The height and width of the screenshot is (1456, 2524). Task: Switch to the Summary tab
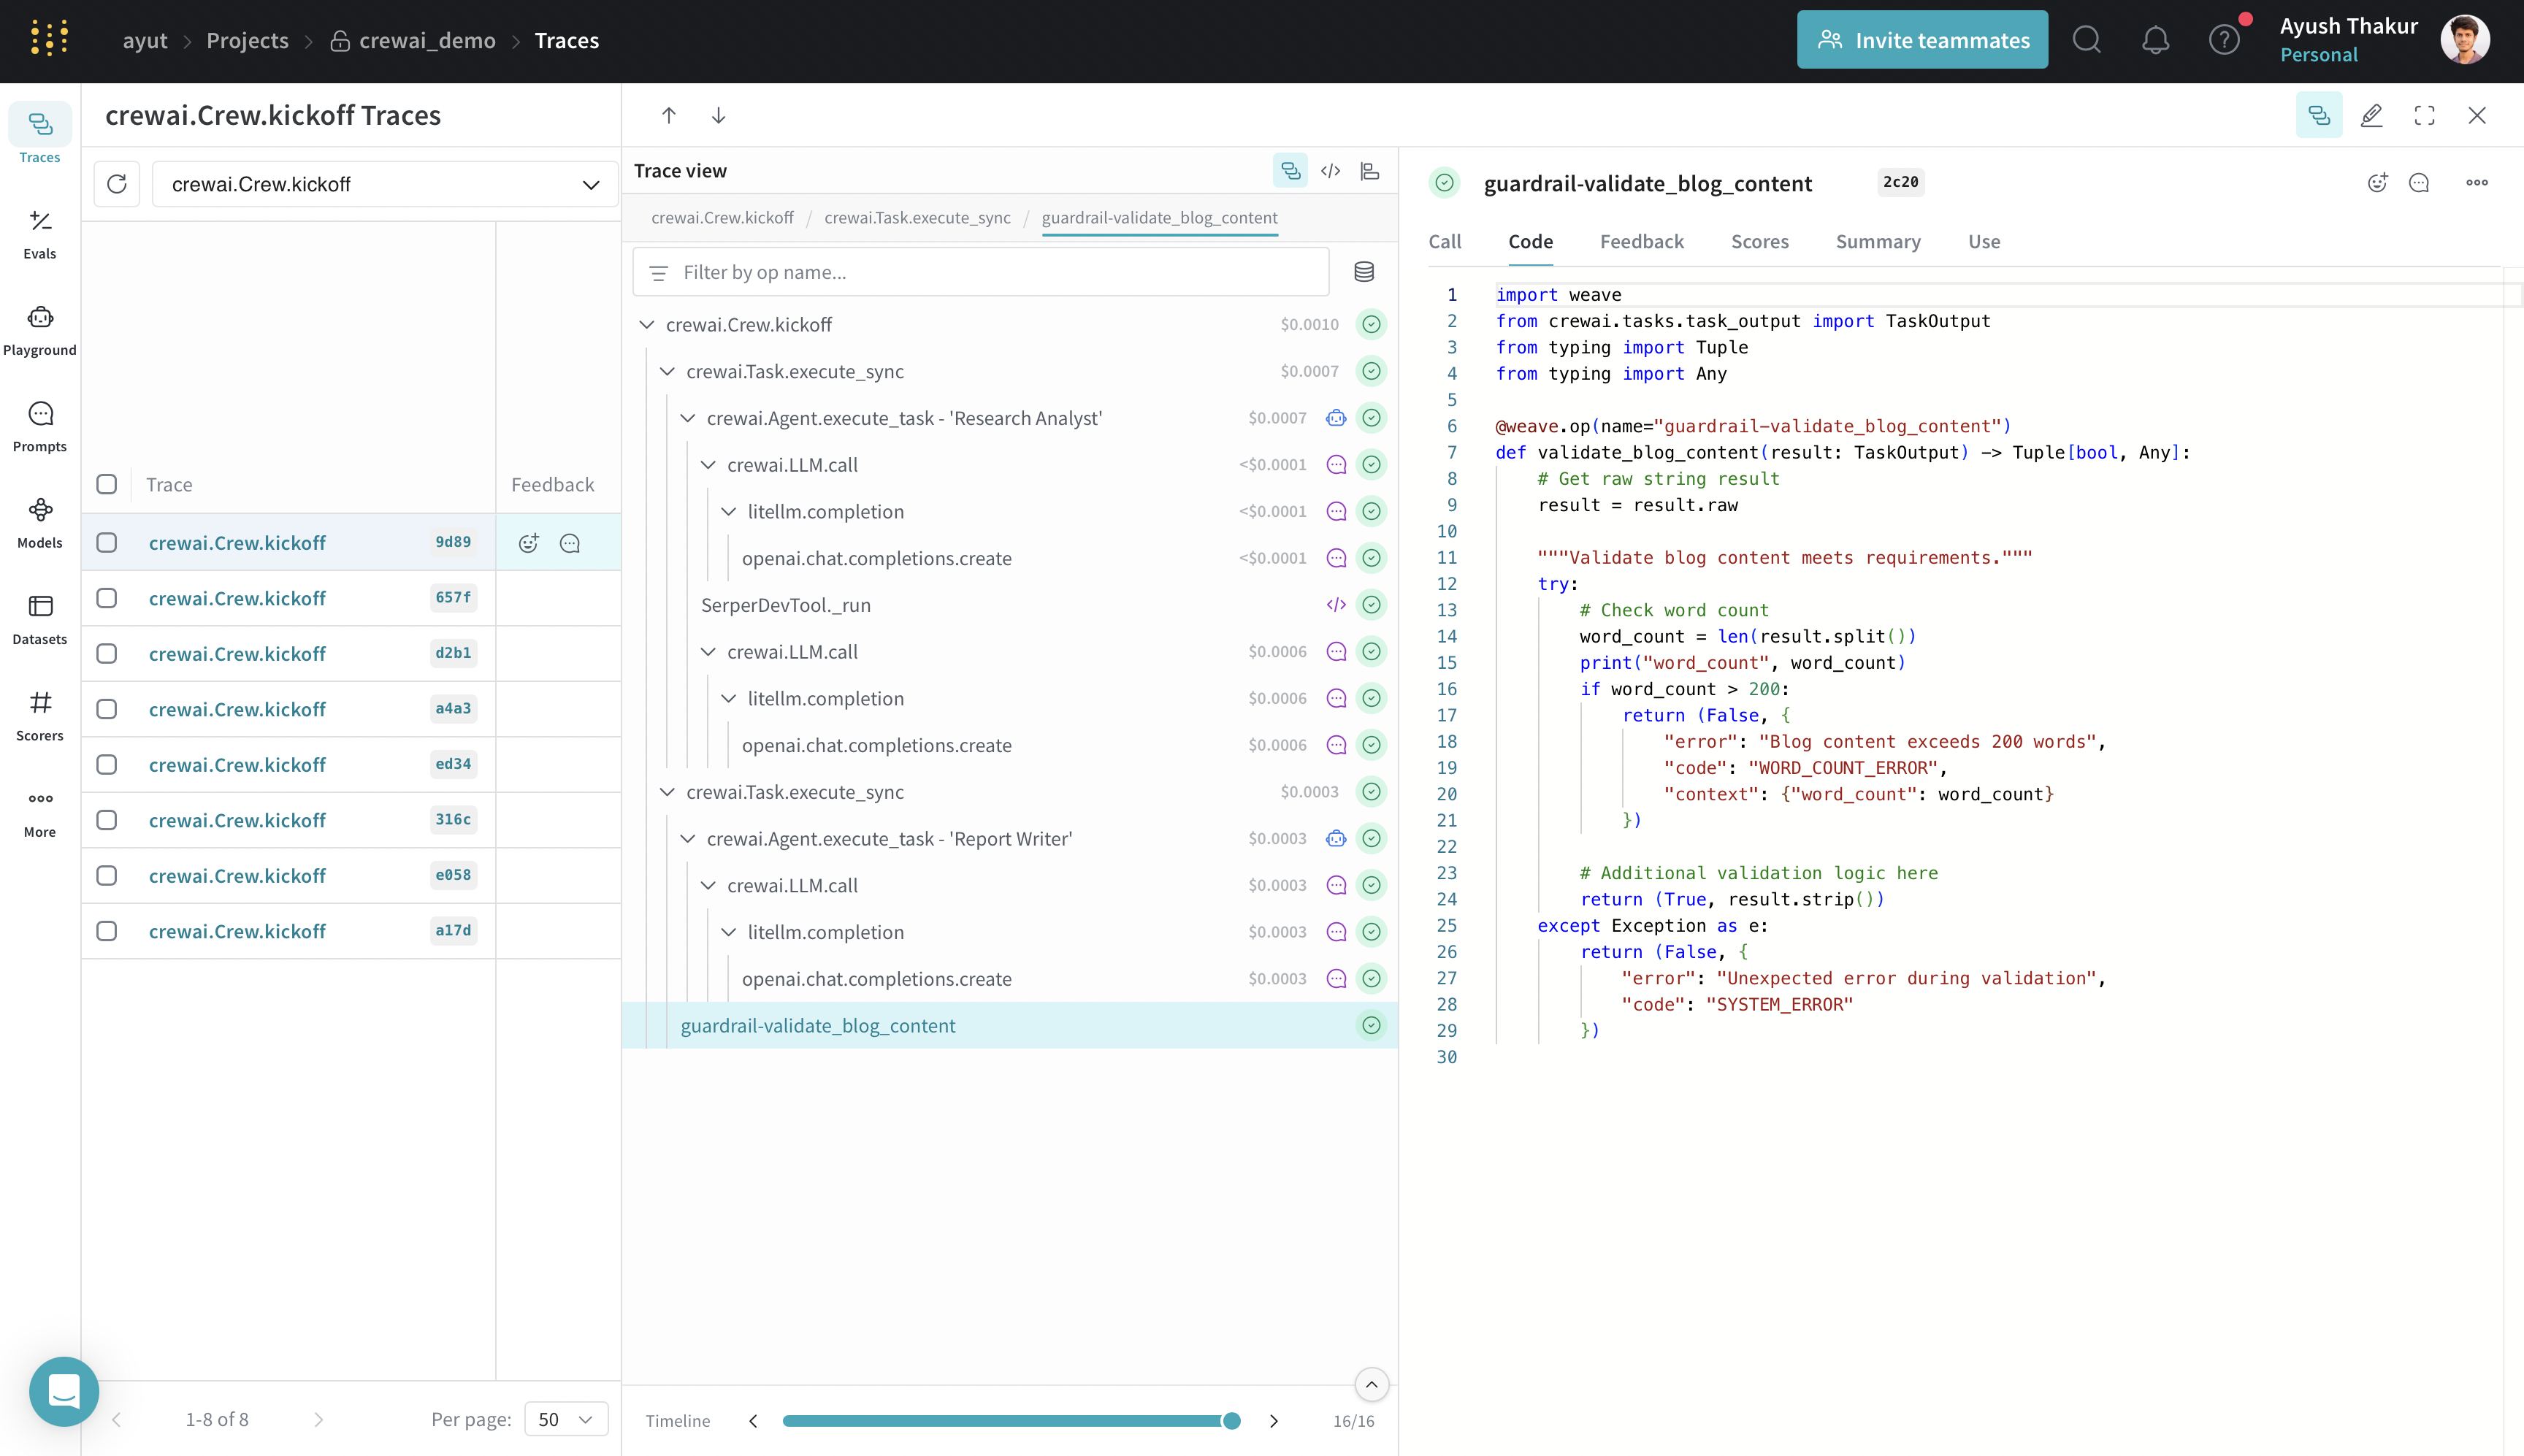[x=1877, y=242]
